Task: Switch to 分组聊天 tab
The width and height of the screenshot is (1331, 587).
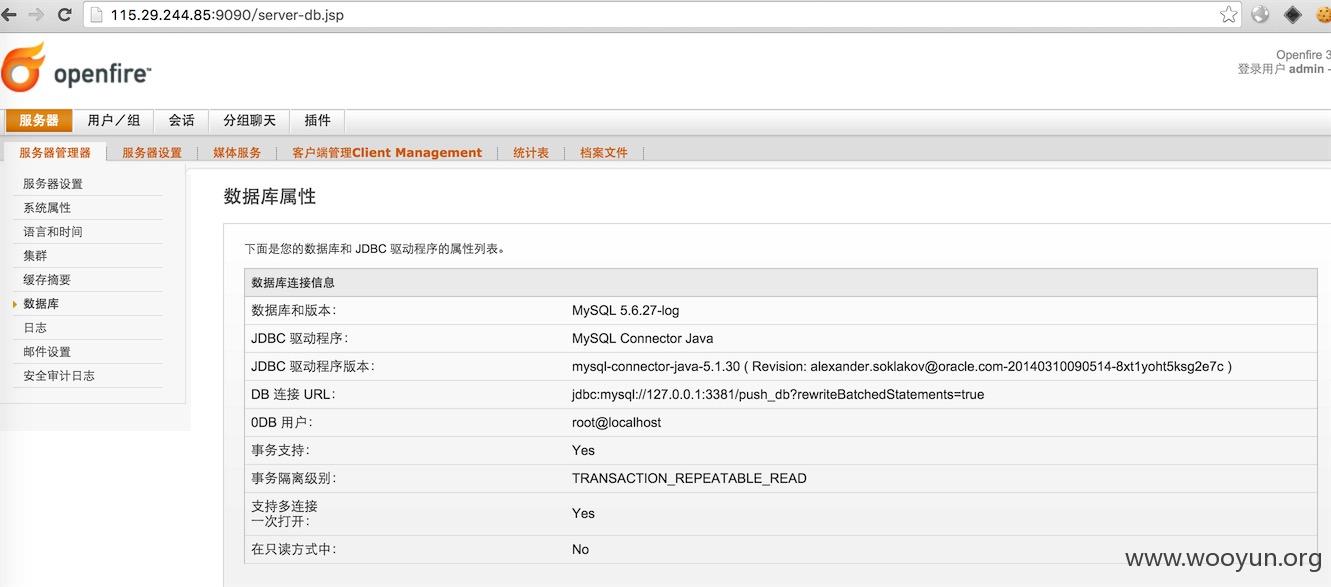Action: click(249, 120)
